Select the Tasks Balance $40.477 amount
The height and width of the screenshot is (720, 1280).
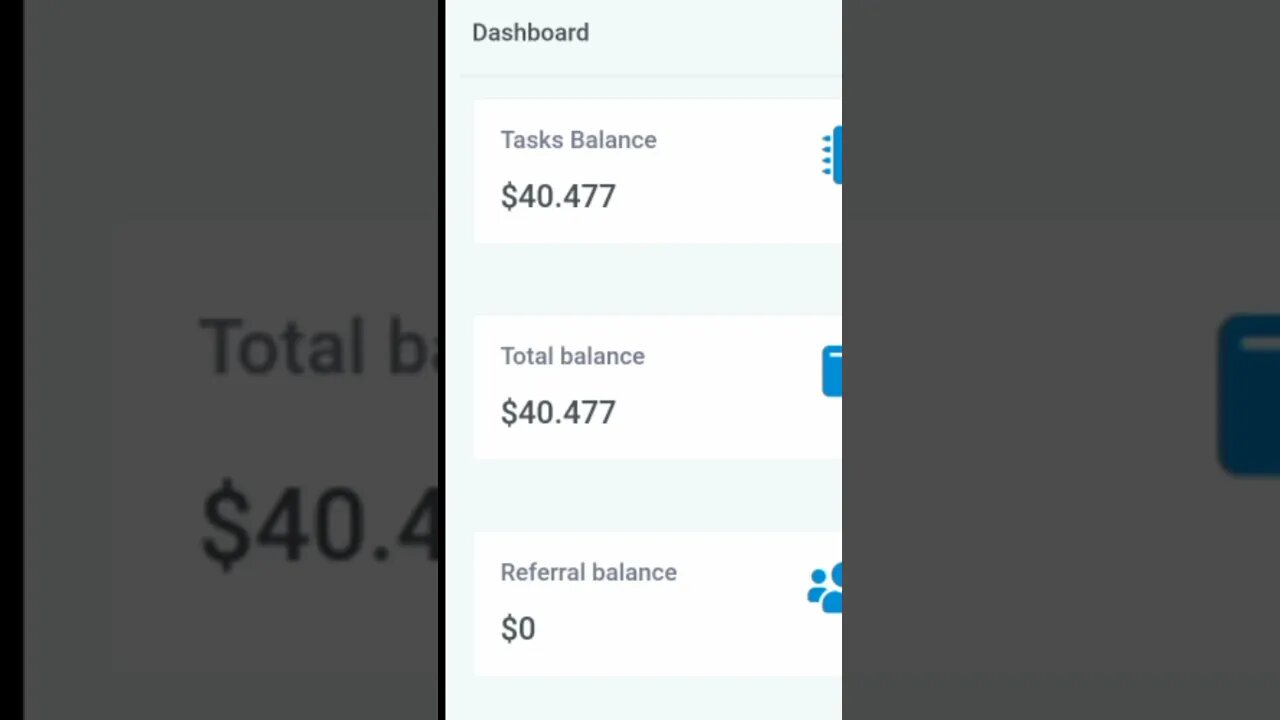pos(558,196)
